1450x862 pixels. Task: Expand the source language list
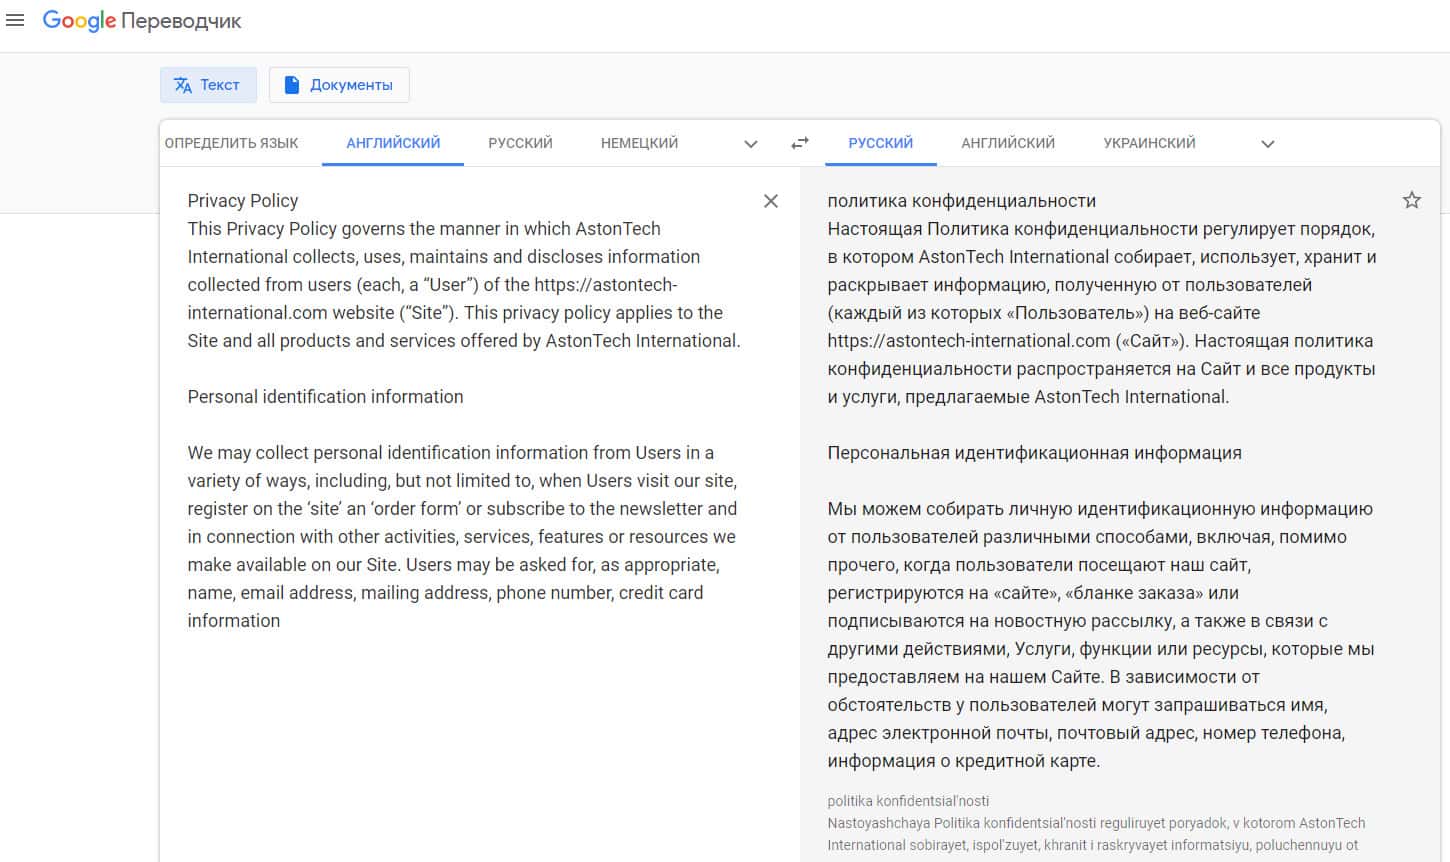tap(751, 144)
